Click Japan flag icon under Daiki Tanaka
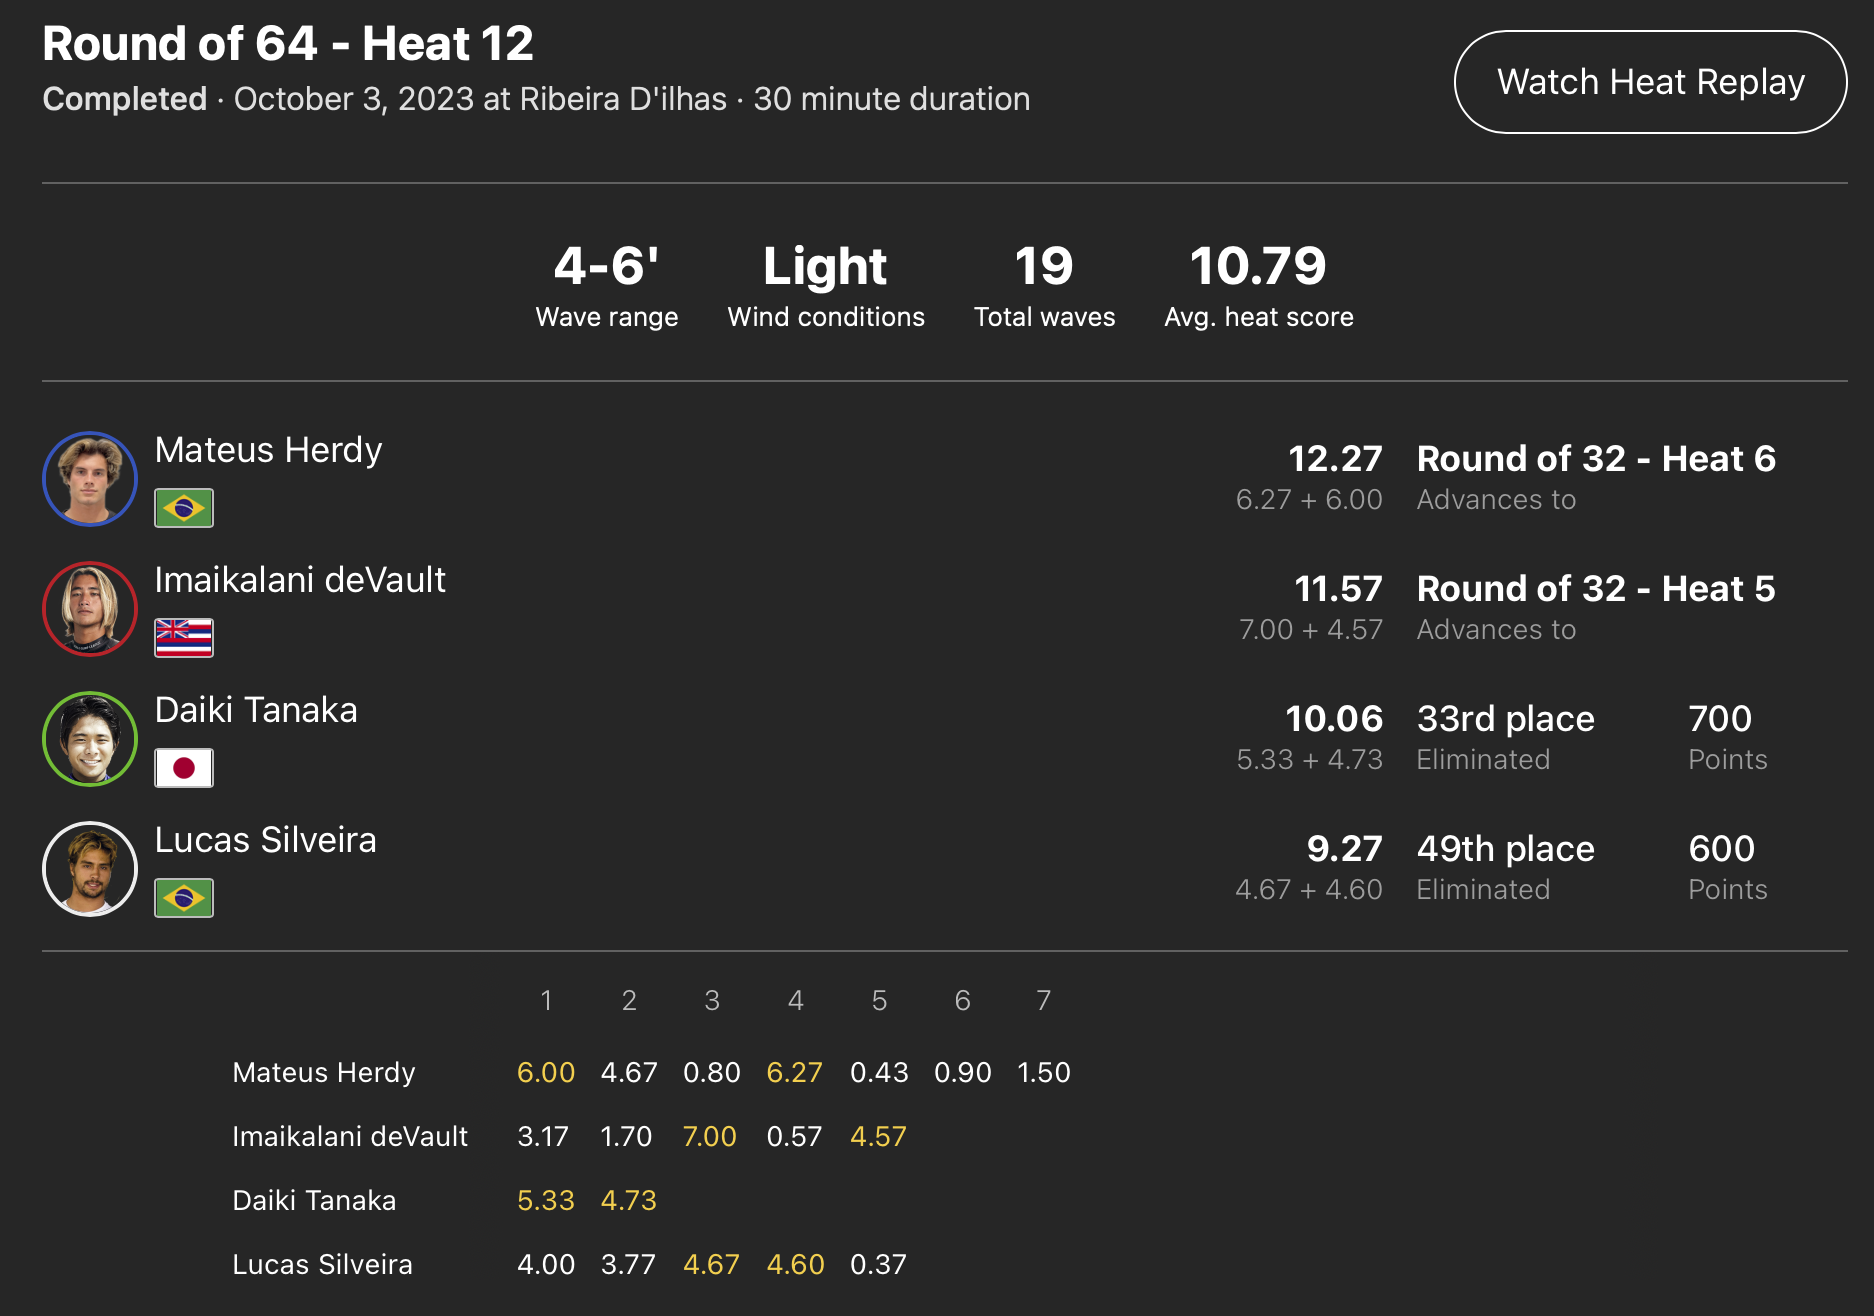The height and width of the screenshot is (1316, 1874). click(x=184, y=768)
